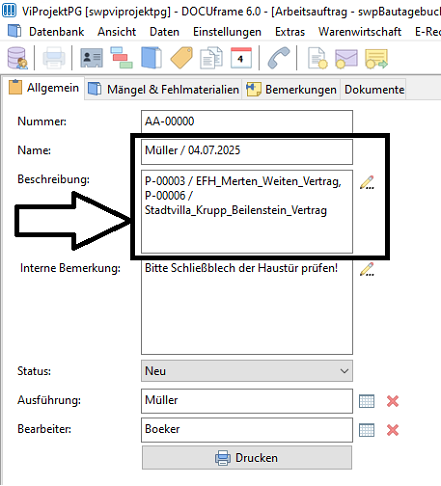Image resolution: width=441 pixels, height=486 pixels.
Task: Open the Warenwirtschaft menu
Action: click(360, 32)
